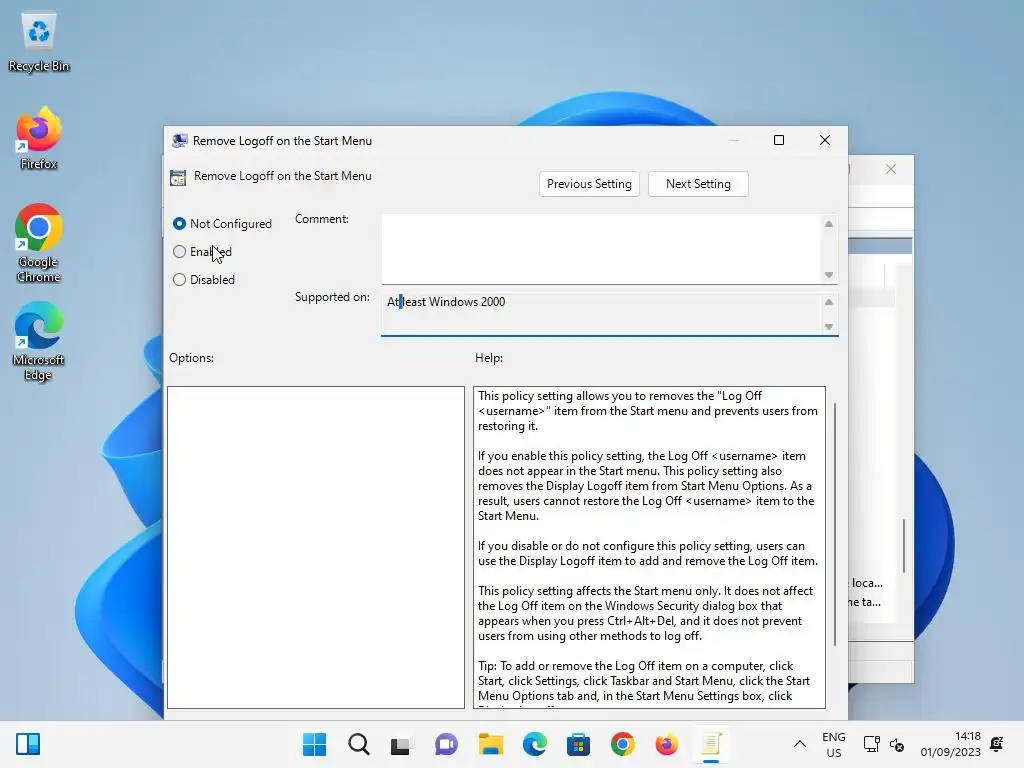Open the network status tray icon
The image size is (1024, 768).
[871, 744]
